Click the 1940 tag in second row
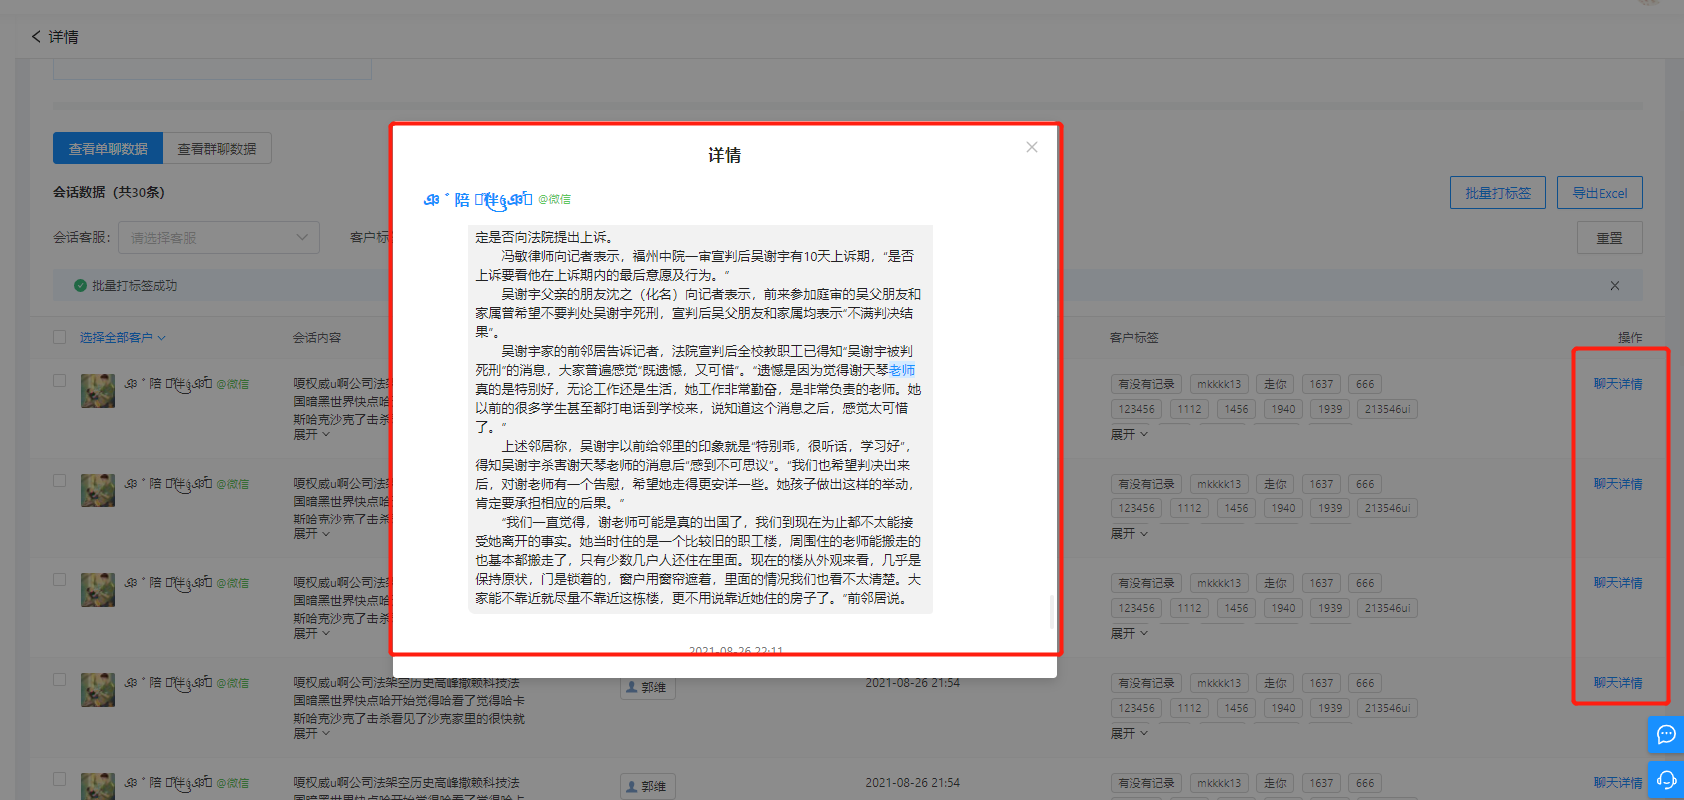 tap(1283, 508)
